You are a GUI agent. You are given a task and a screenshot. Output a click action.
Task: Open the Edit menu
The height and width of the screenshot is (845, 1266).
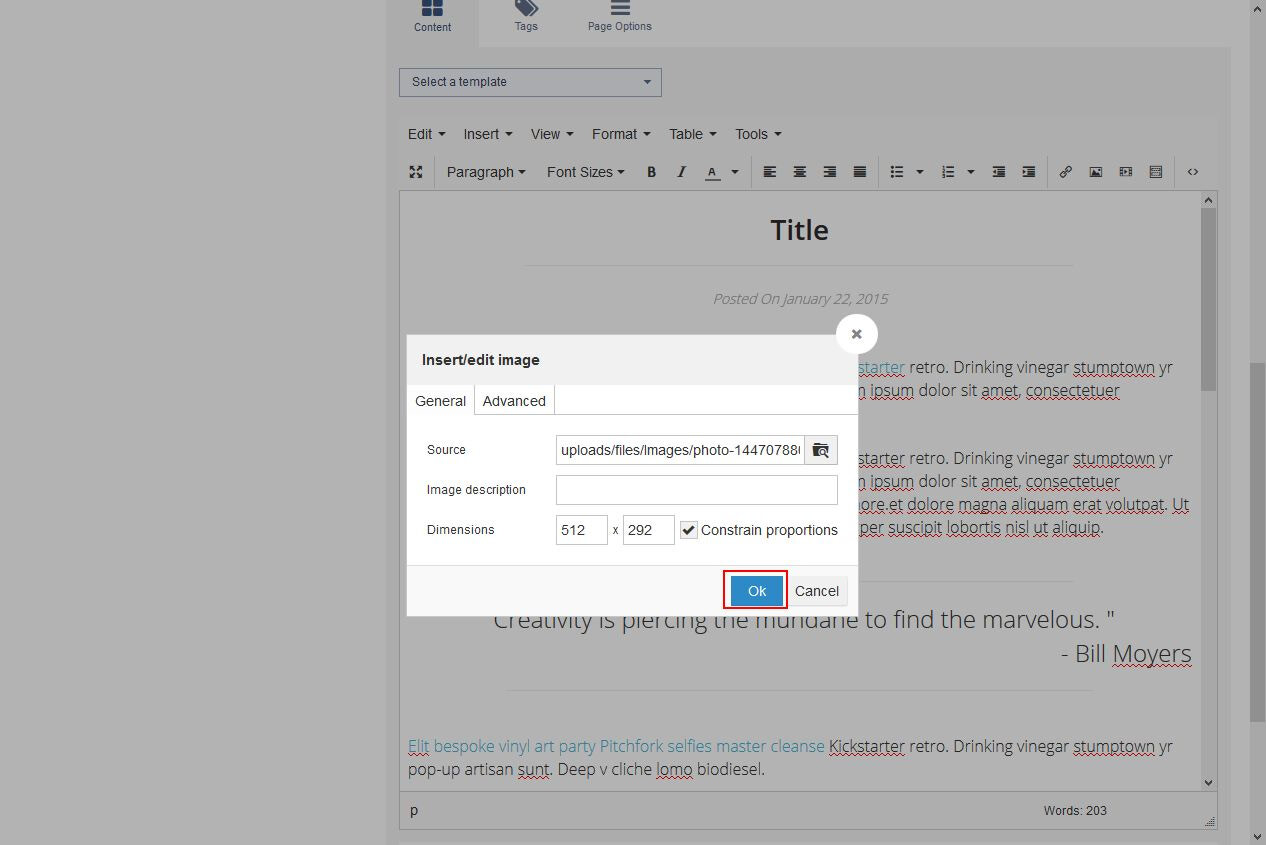coord(426,134)
